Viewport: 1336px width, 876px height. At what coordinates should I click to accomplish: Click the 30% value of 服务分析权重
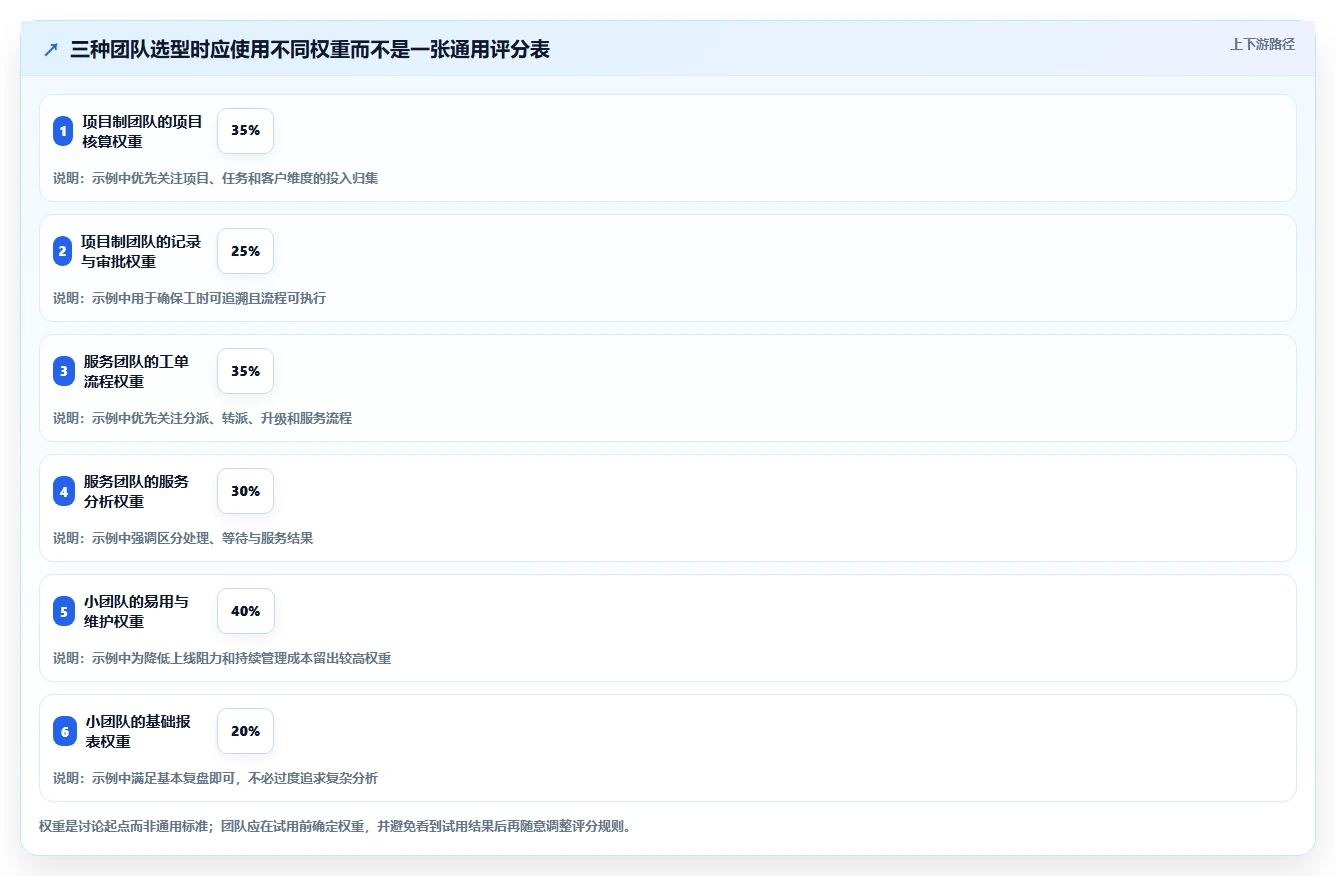(245, 491)
